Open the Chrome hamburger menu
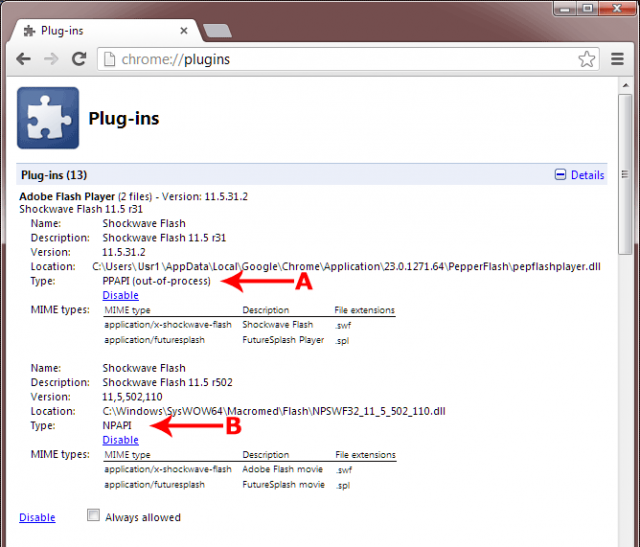The width and height of the screenshot is (640, 547). (x=619, y=59)
